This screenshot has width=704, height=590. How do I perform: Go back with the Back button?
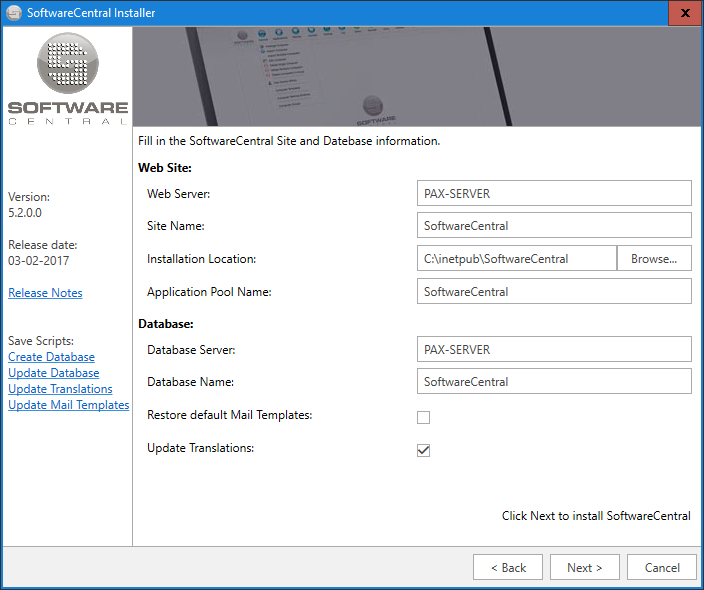pyautogui.click(x=508, y=567)
